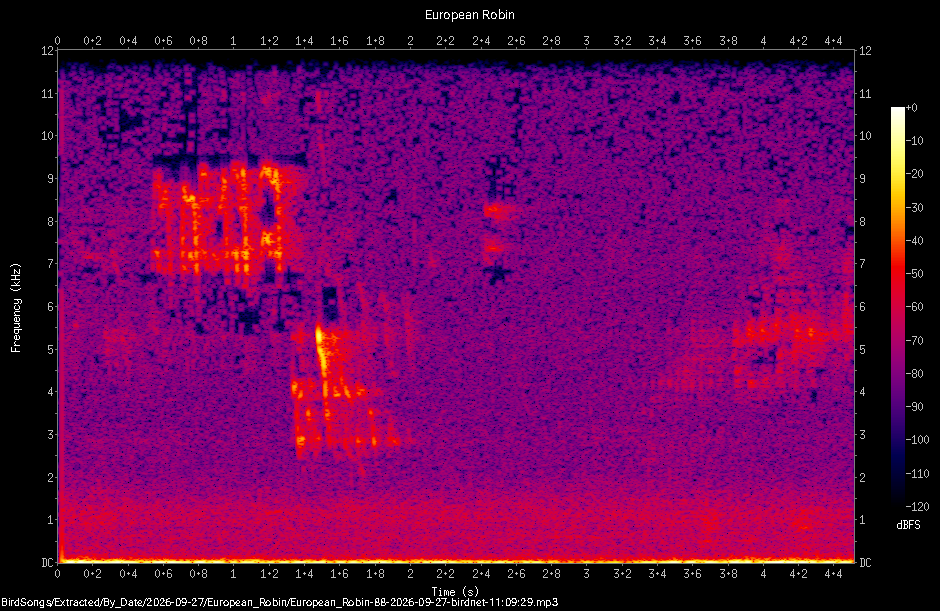The height and width of the screenshot is (611, 940).
Task: Click "3" on the right frequency axis
Action: [x=863, y=435]
